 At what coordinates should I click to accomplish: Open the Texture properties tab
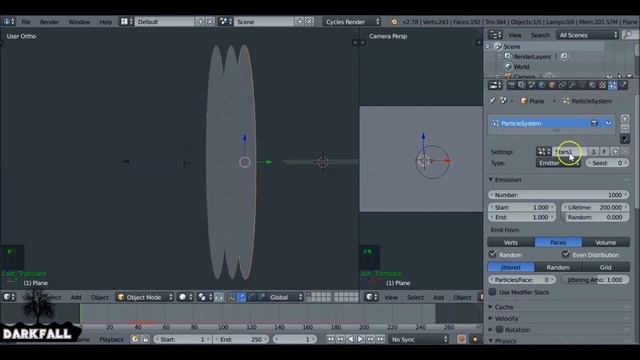[x=602, y=85]
